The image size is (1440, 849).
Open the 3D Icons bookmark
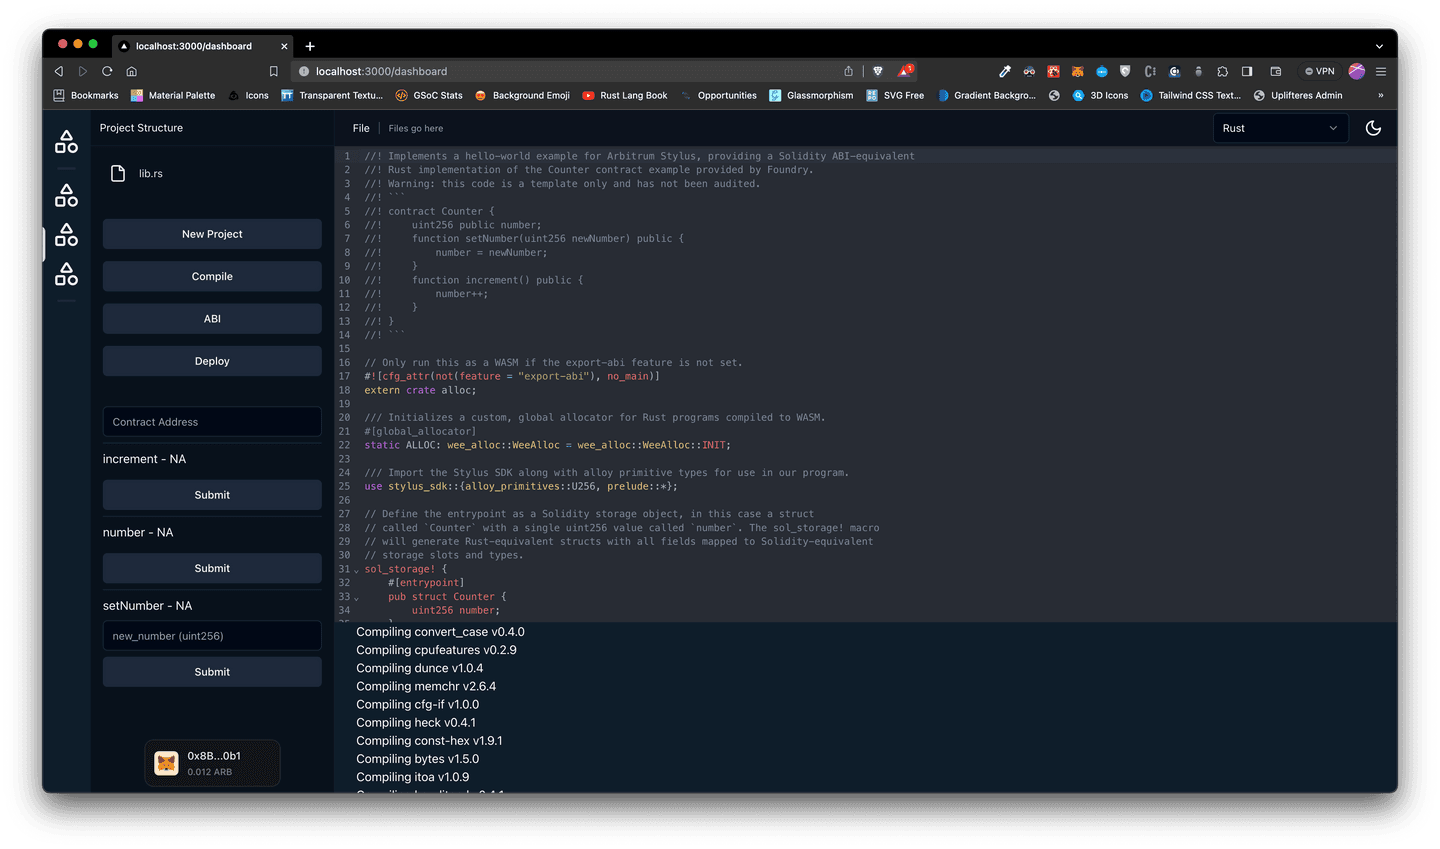pos(1100,95)
